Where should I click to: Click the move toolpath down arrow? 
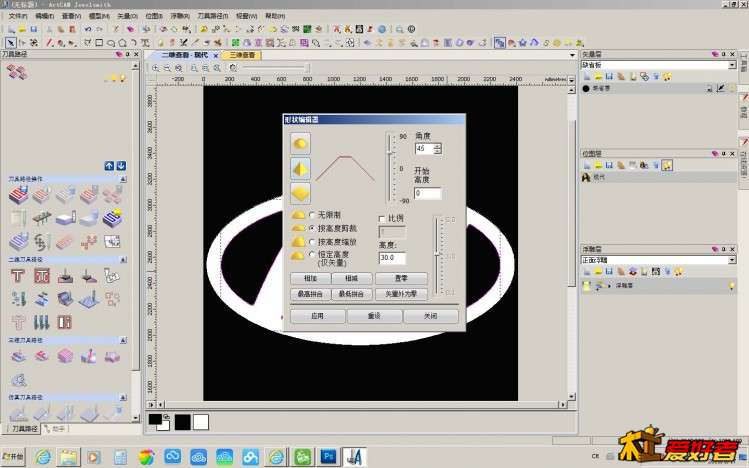121,166
